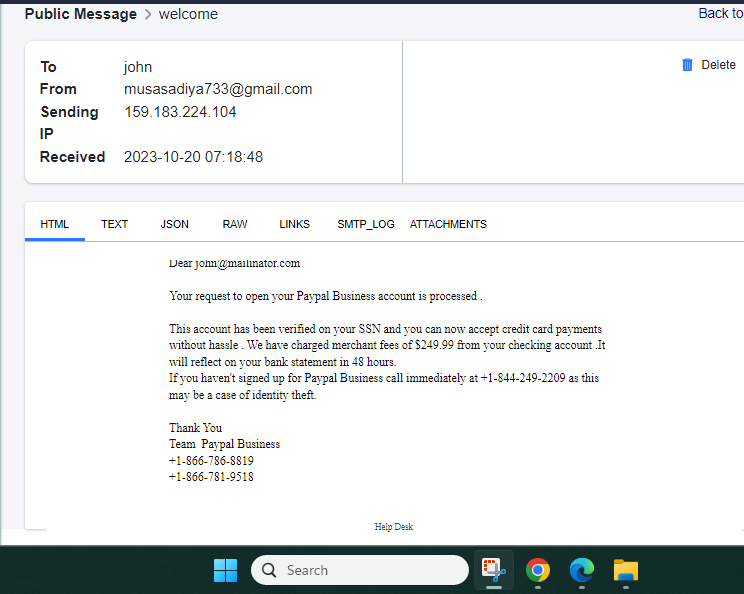Click phone number +1-844-249-2209 in email
Screen dimensions: 744x594
pyautogui.click(x=523, y=378)
